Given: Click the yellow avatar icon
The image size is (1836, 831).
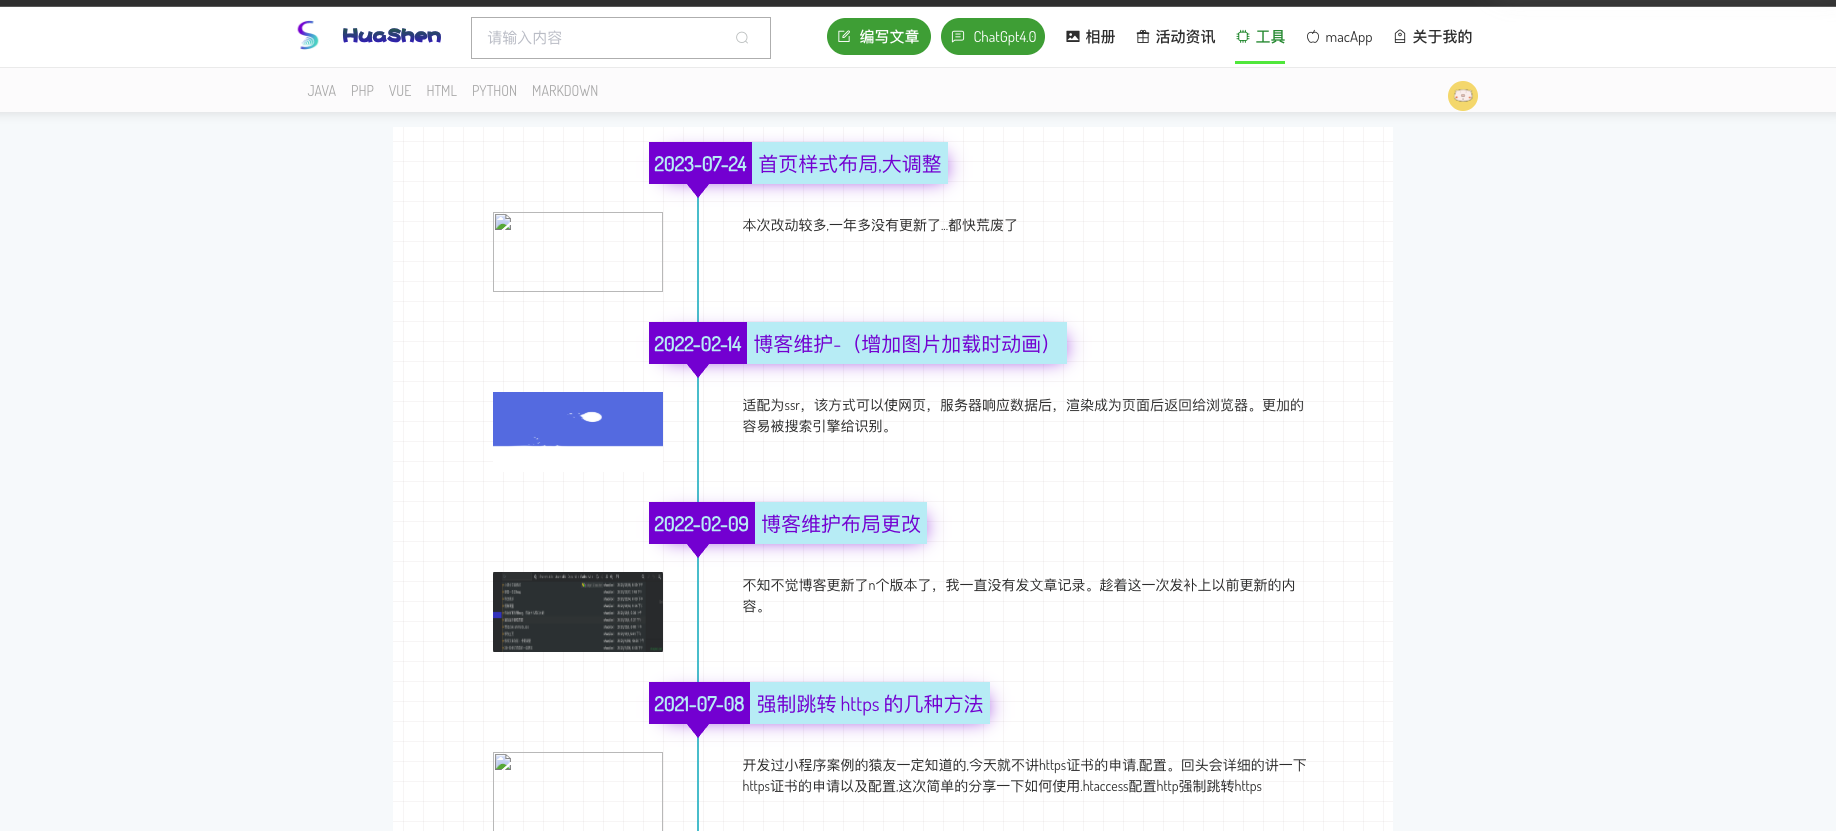Looking at the screenshot, I should tap(1462, 96).
